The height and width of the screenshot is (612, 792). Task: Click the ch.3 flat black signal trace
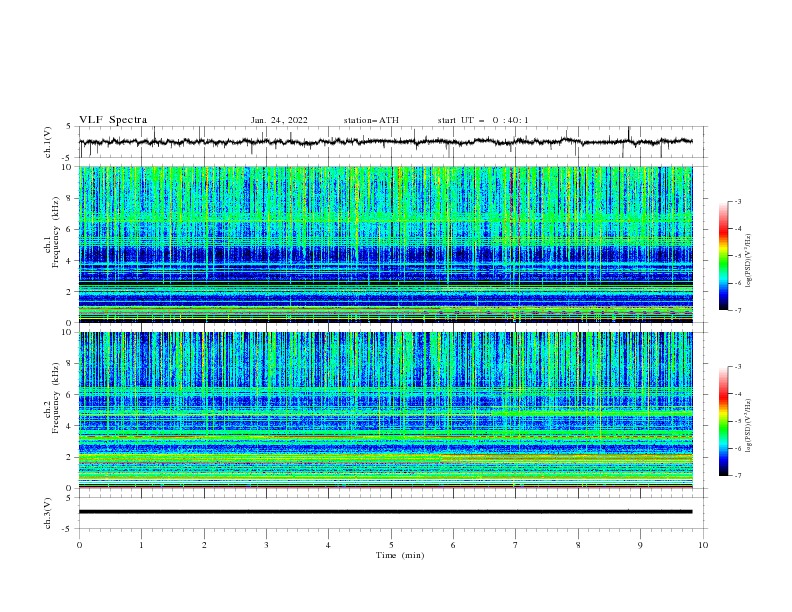(385, 512)
